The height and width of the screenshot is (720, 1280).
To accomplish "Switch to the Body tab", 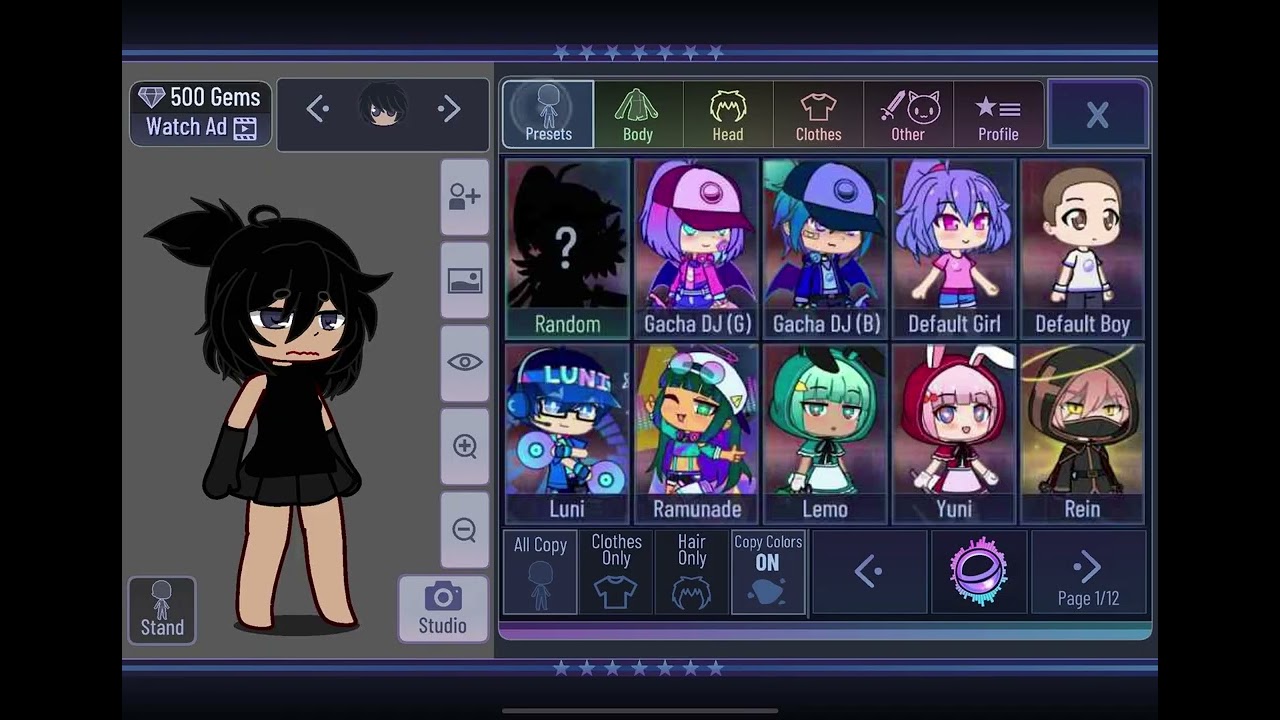I will click(x=638, y=114).
